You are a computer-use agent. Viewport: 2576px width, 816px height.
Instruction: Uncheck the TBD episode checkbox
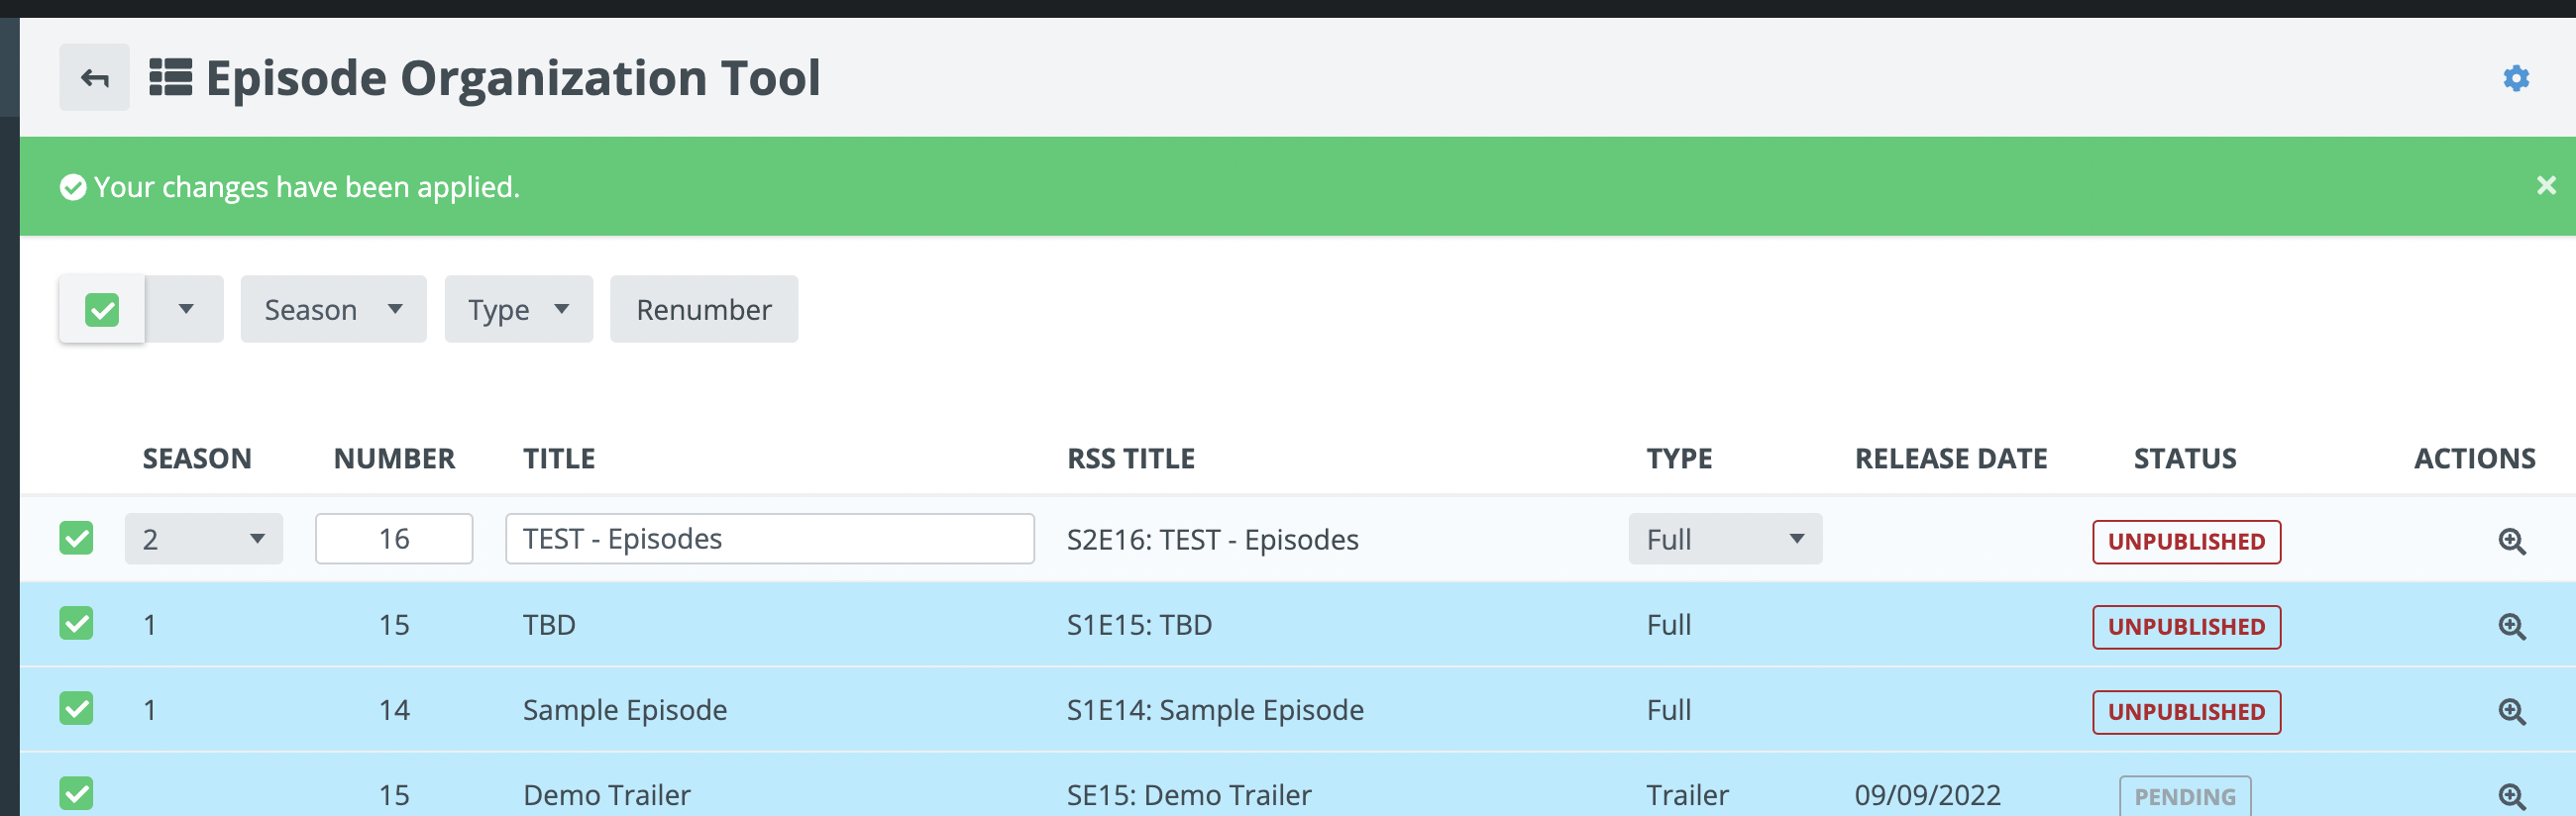coord(76,623)
